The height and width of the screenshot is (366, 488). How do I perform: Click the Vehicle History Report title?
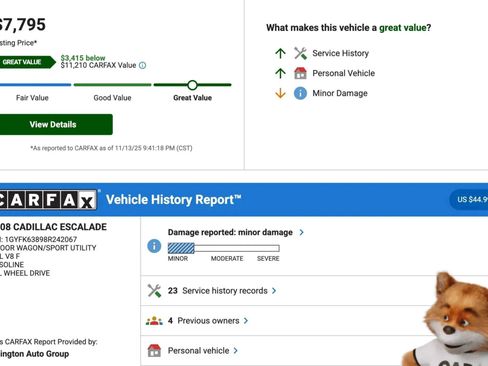pyautogui.click(x=173, y=200)
